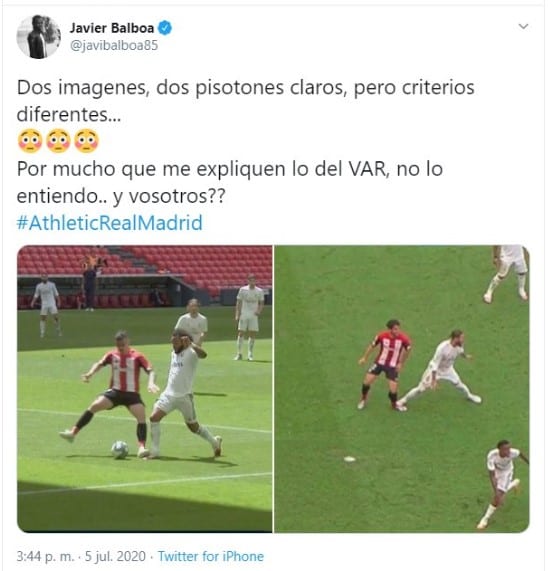
Task: Open the Twitter for iPhone source link
Action: pyautogui.click(x=211, y=556)
